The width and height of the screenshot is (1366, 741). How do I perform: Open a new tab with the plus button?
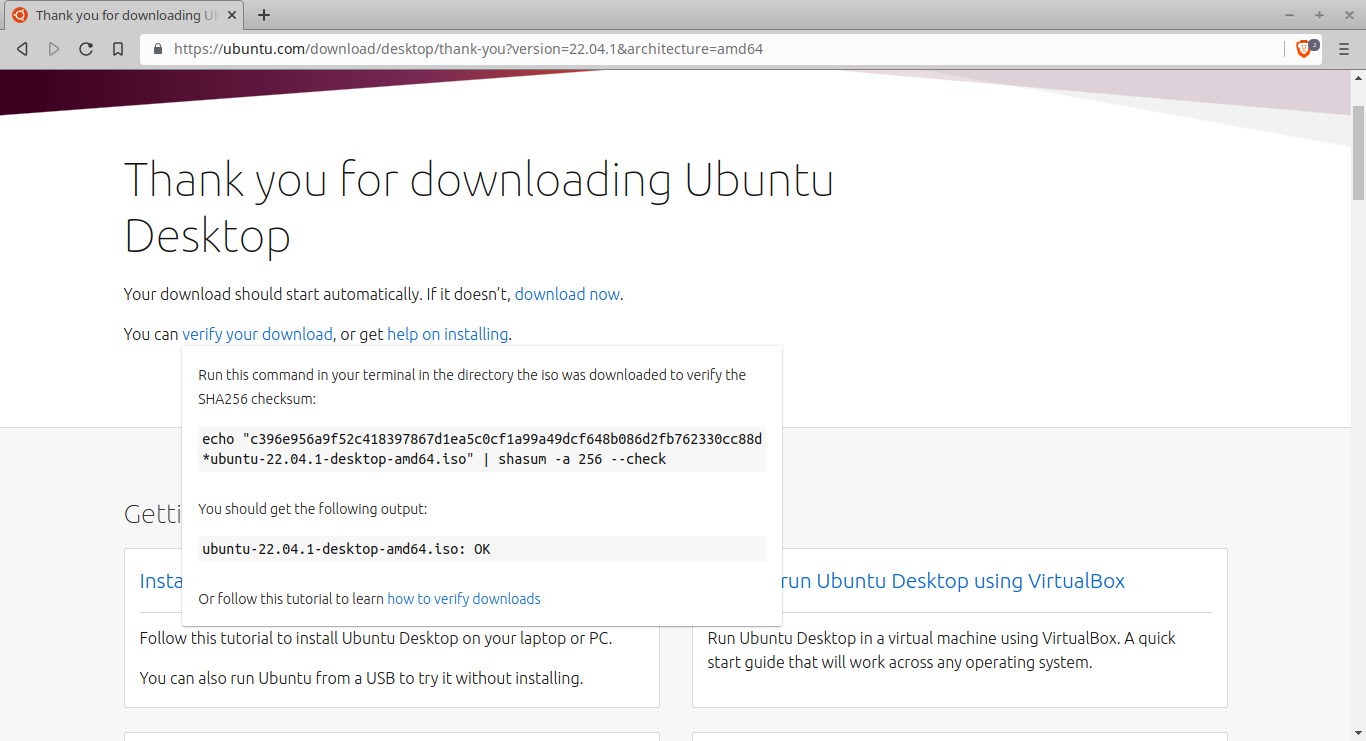(264, 15)
